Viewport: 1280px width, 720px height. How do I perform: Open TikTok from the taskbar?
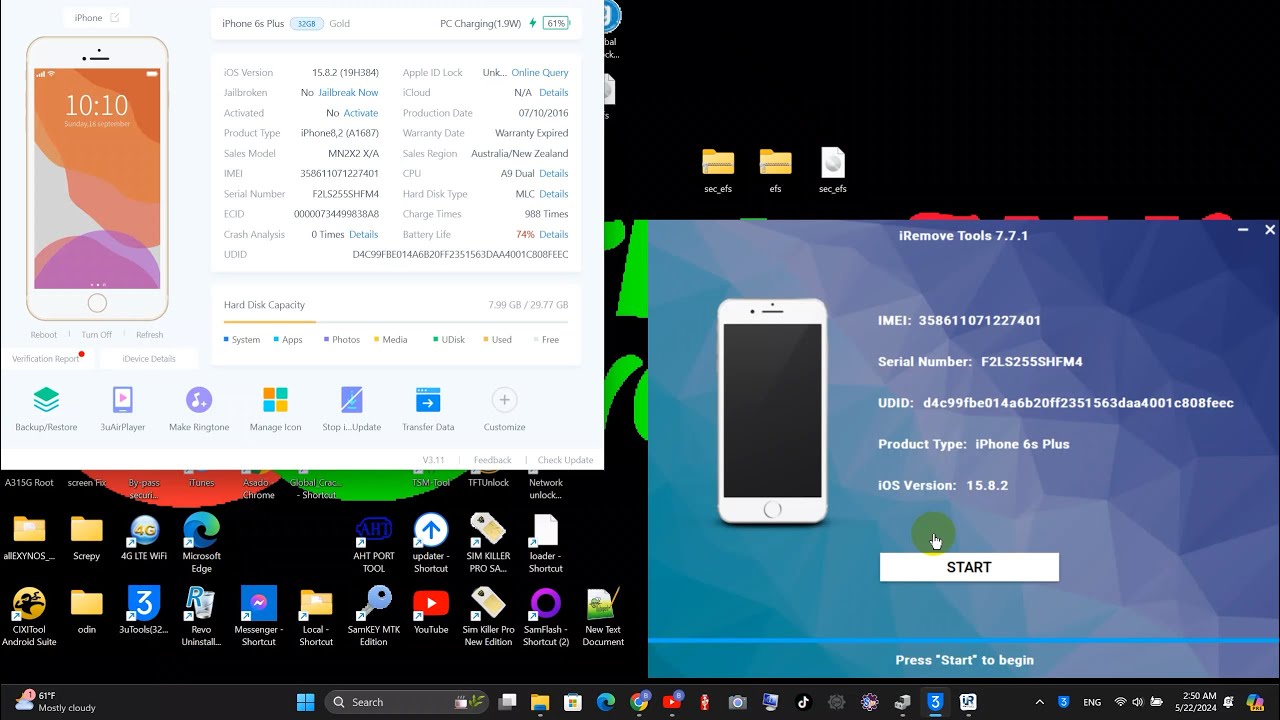click(x=803, y=702)
